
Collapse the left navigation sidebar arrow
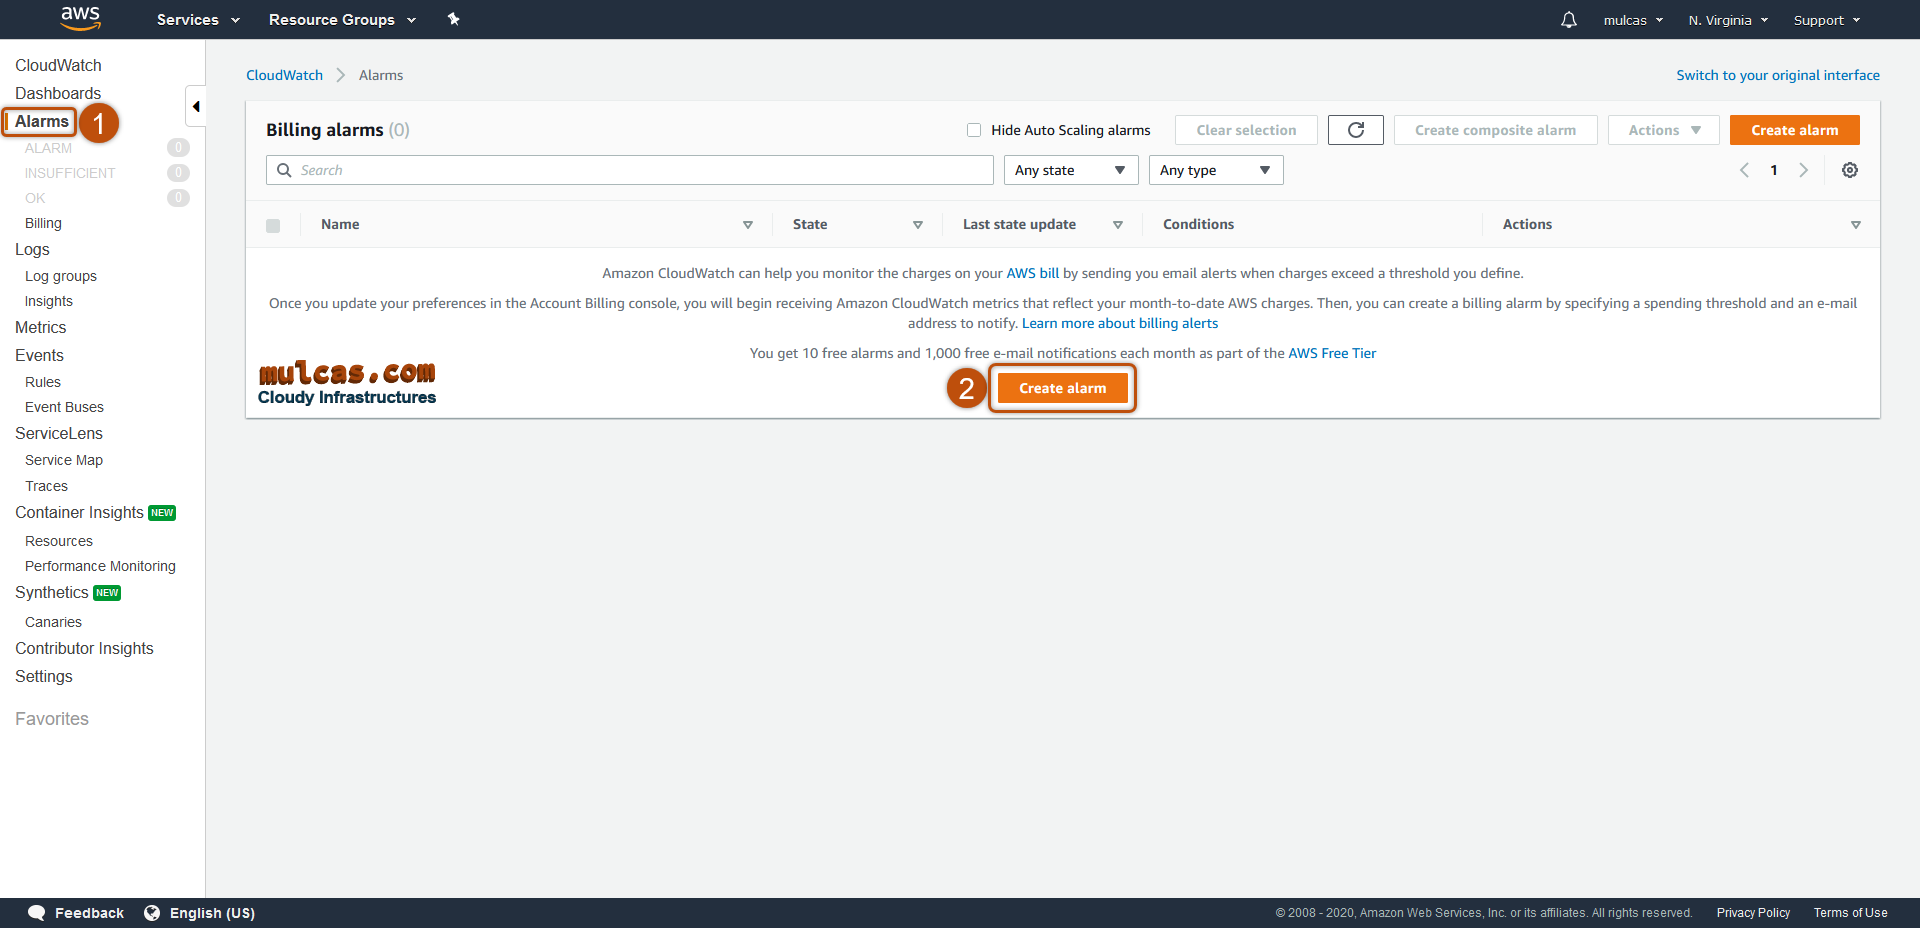pyautogui.click(x=196, y=106)
